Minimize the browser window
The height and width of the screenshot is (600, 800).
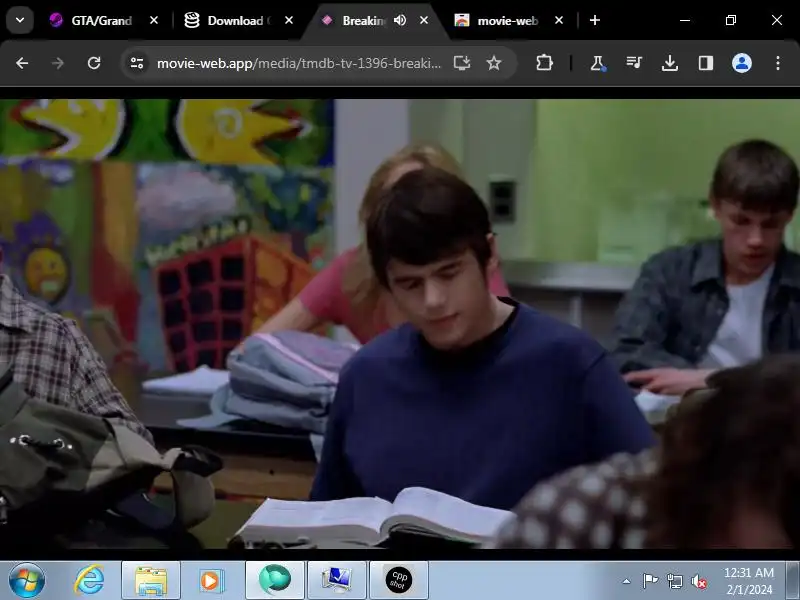685,20
